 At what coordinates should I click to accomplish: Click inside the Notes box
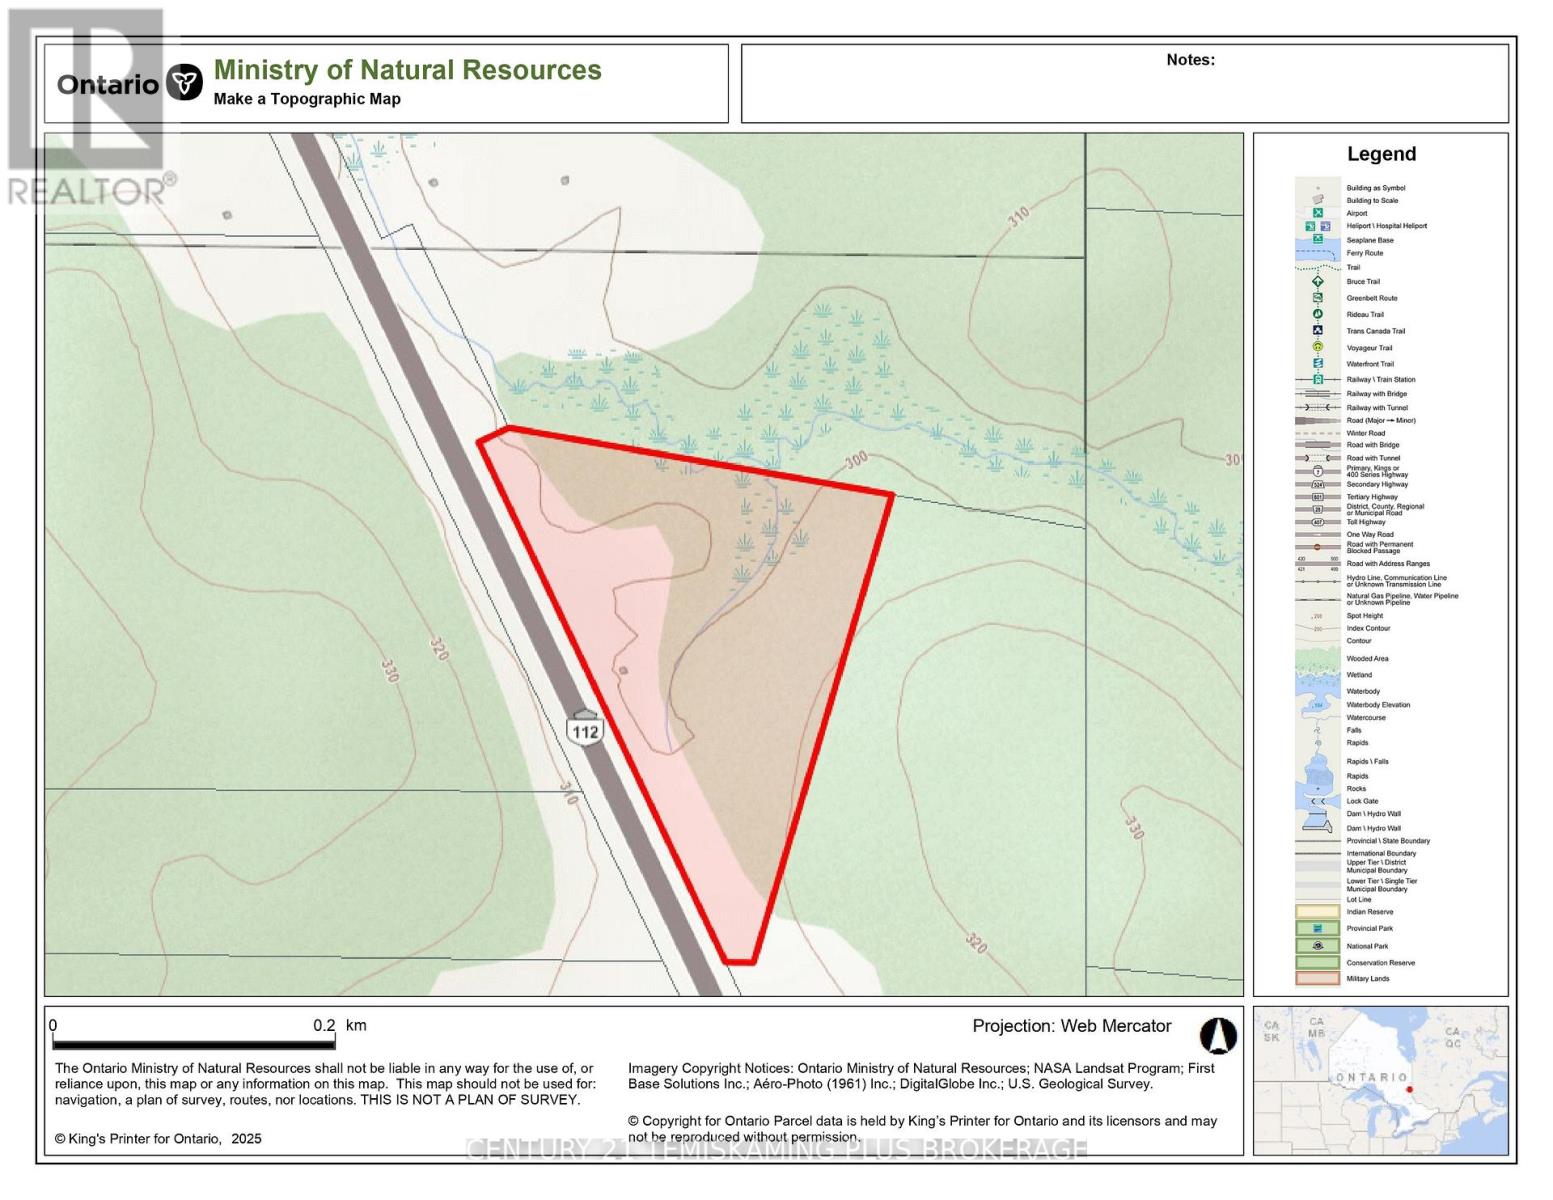coord(1124,90)
